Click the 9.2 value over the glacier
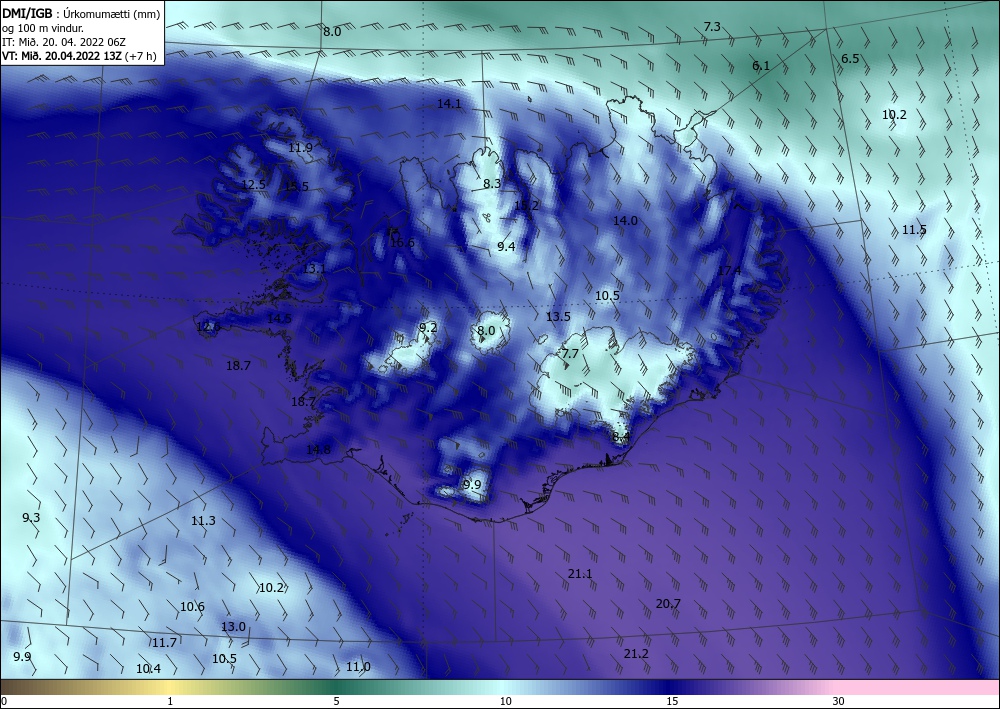Viewport: 1000px width, 709px height. tap(428, 328)
